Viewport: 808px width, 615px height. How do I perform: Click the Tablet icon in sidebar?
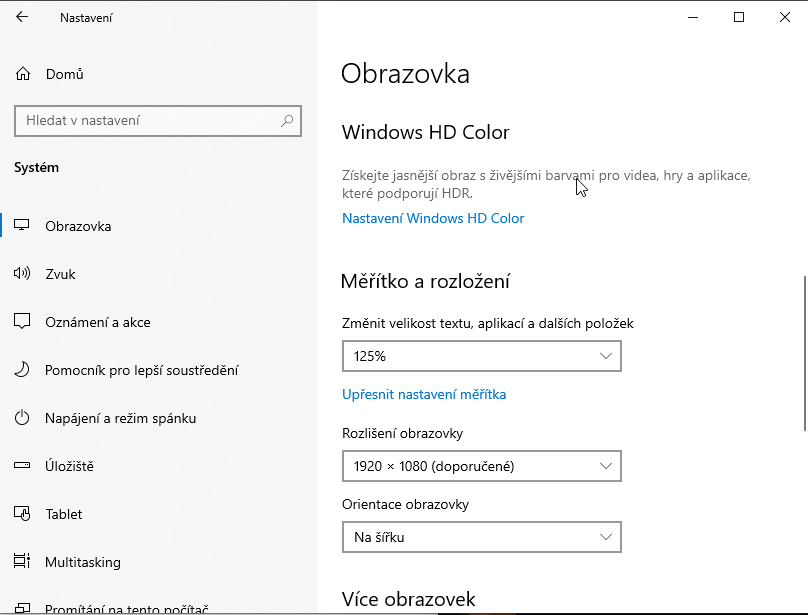[22, 514]
